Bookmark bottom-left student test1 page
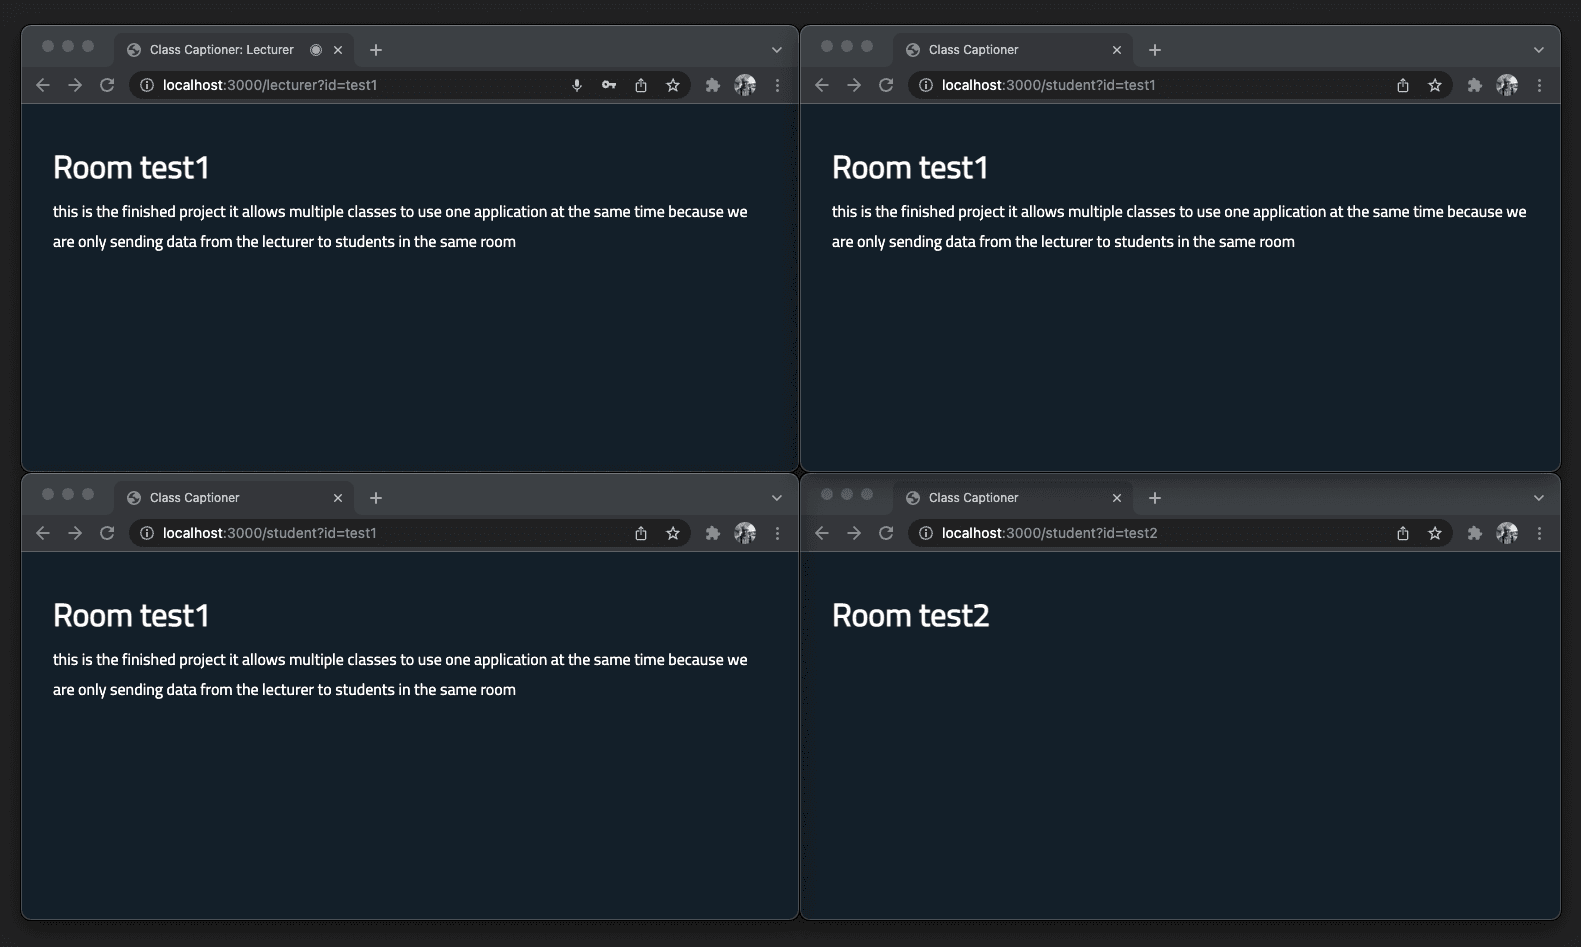This screenshot has height=947, width=1581. pos(673,533)
